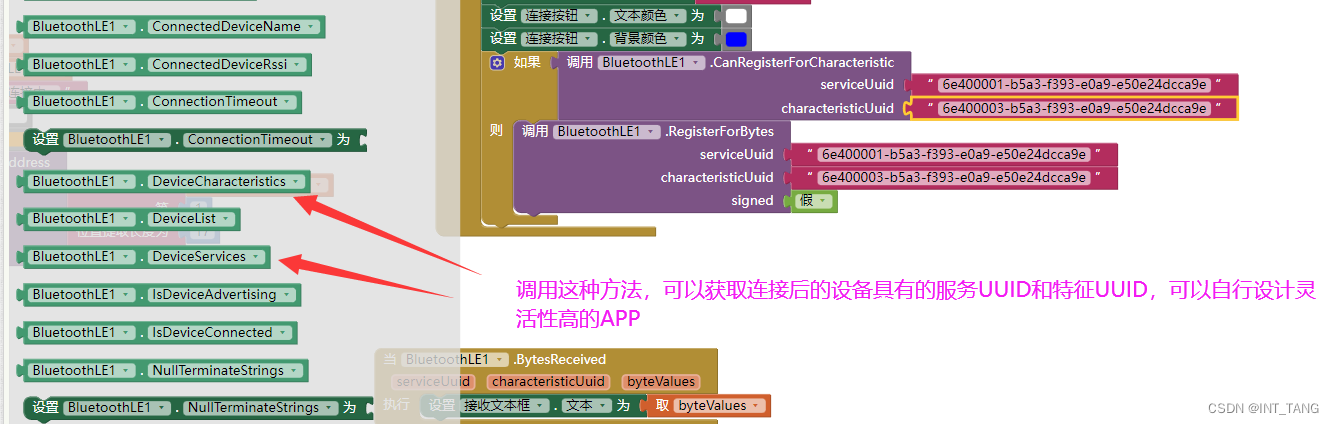Open the DeviceServices property dropdown
This screenshot has width=1334, height=424.
206,257
